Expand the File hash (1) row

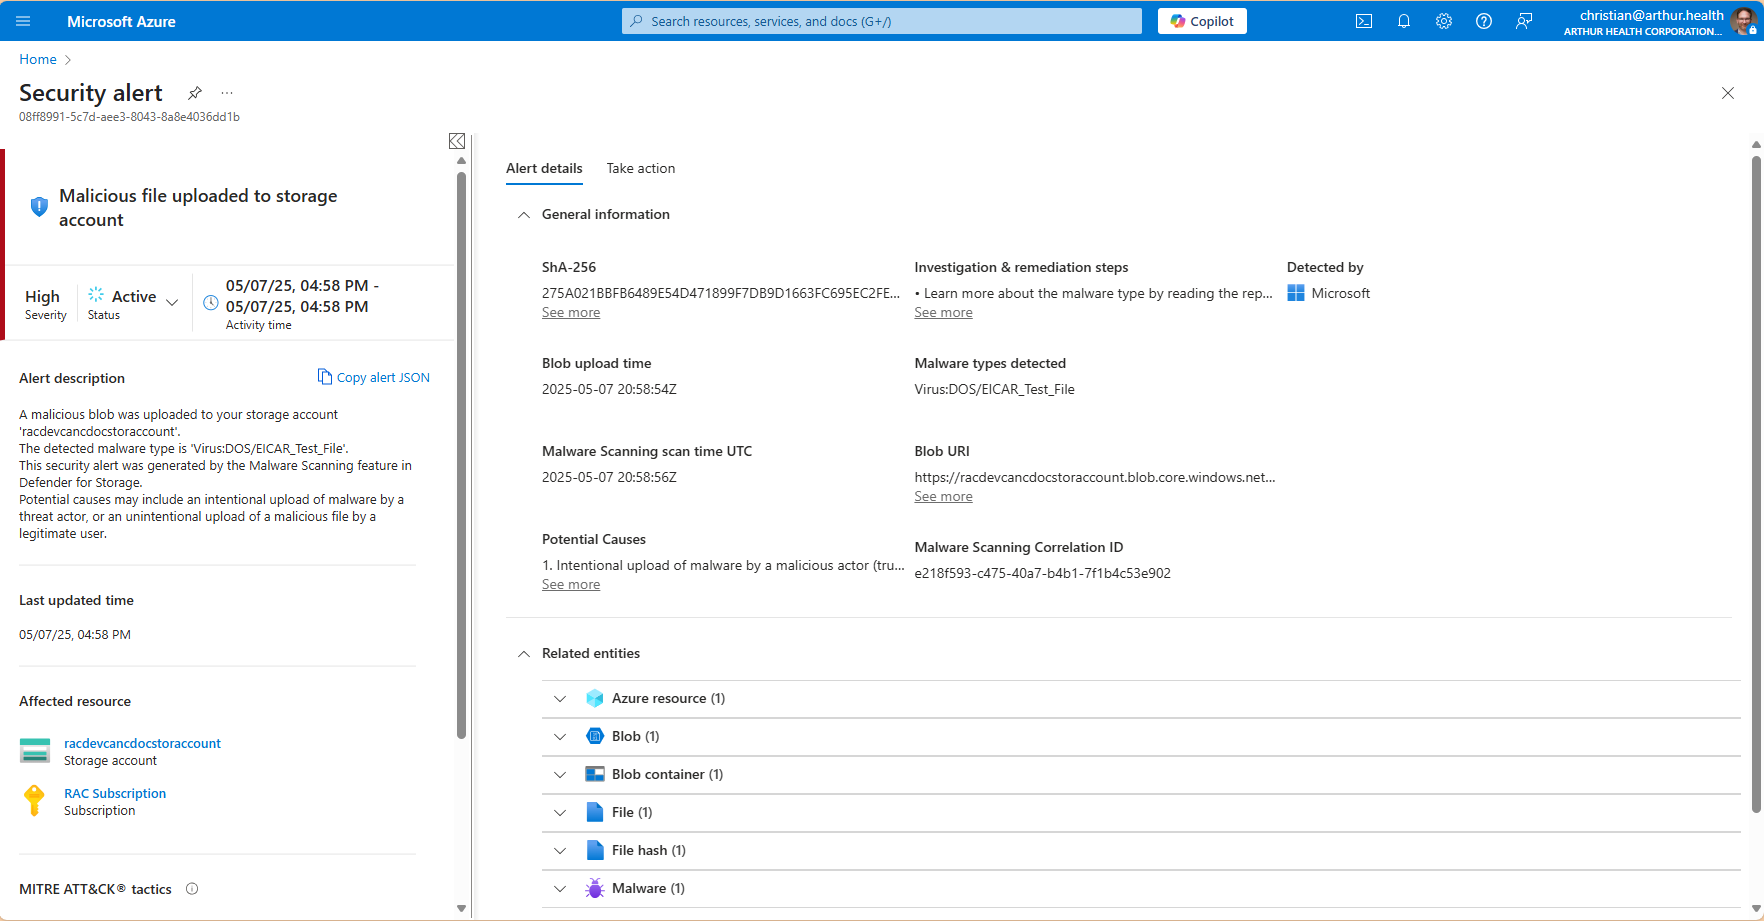pyautogui.click(x=560, y=850)
